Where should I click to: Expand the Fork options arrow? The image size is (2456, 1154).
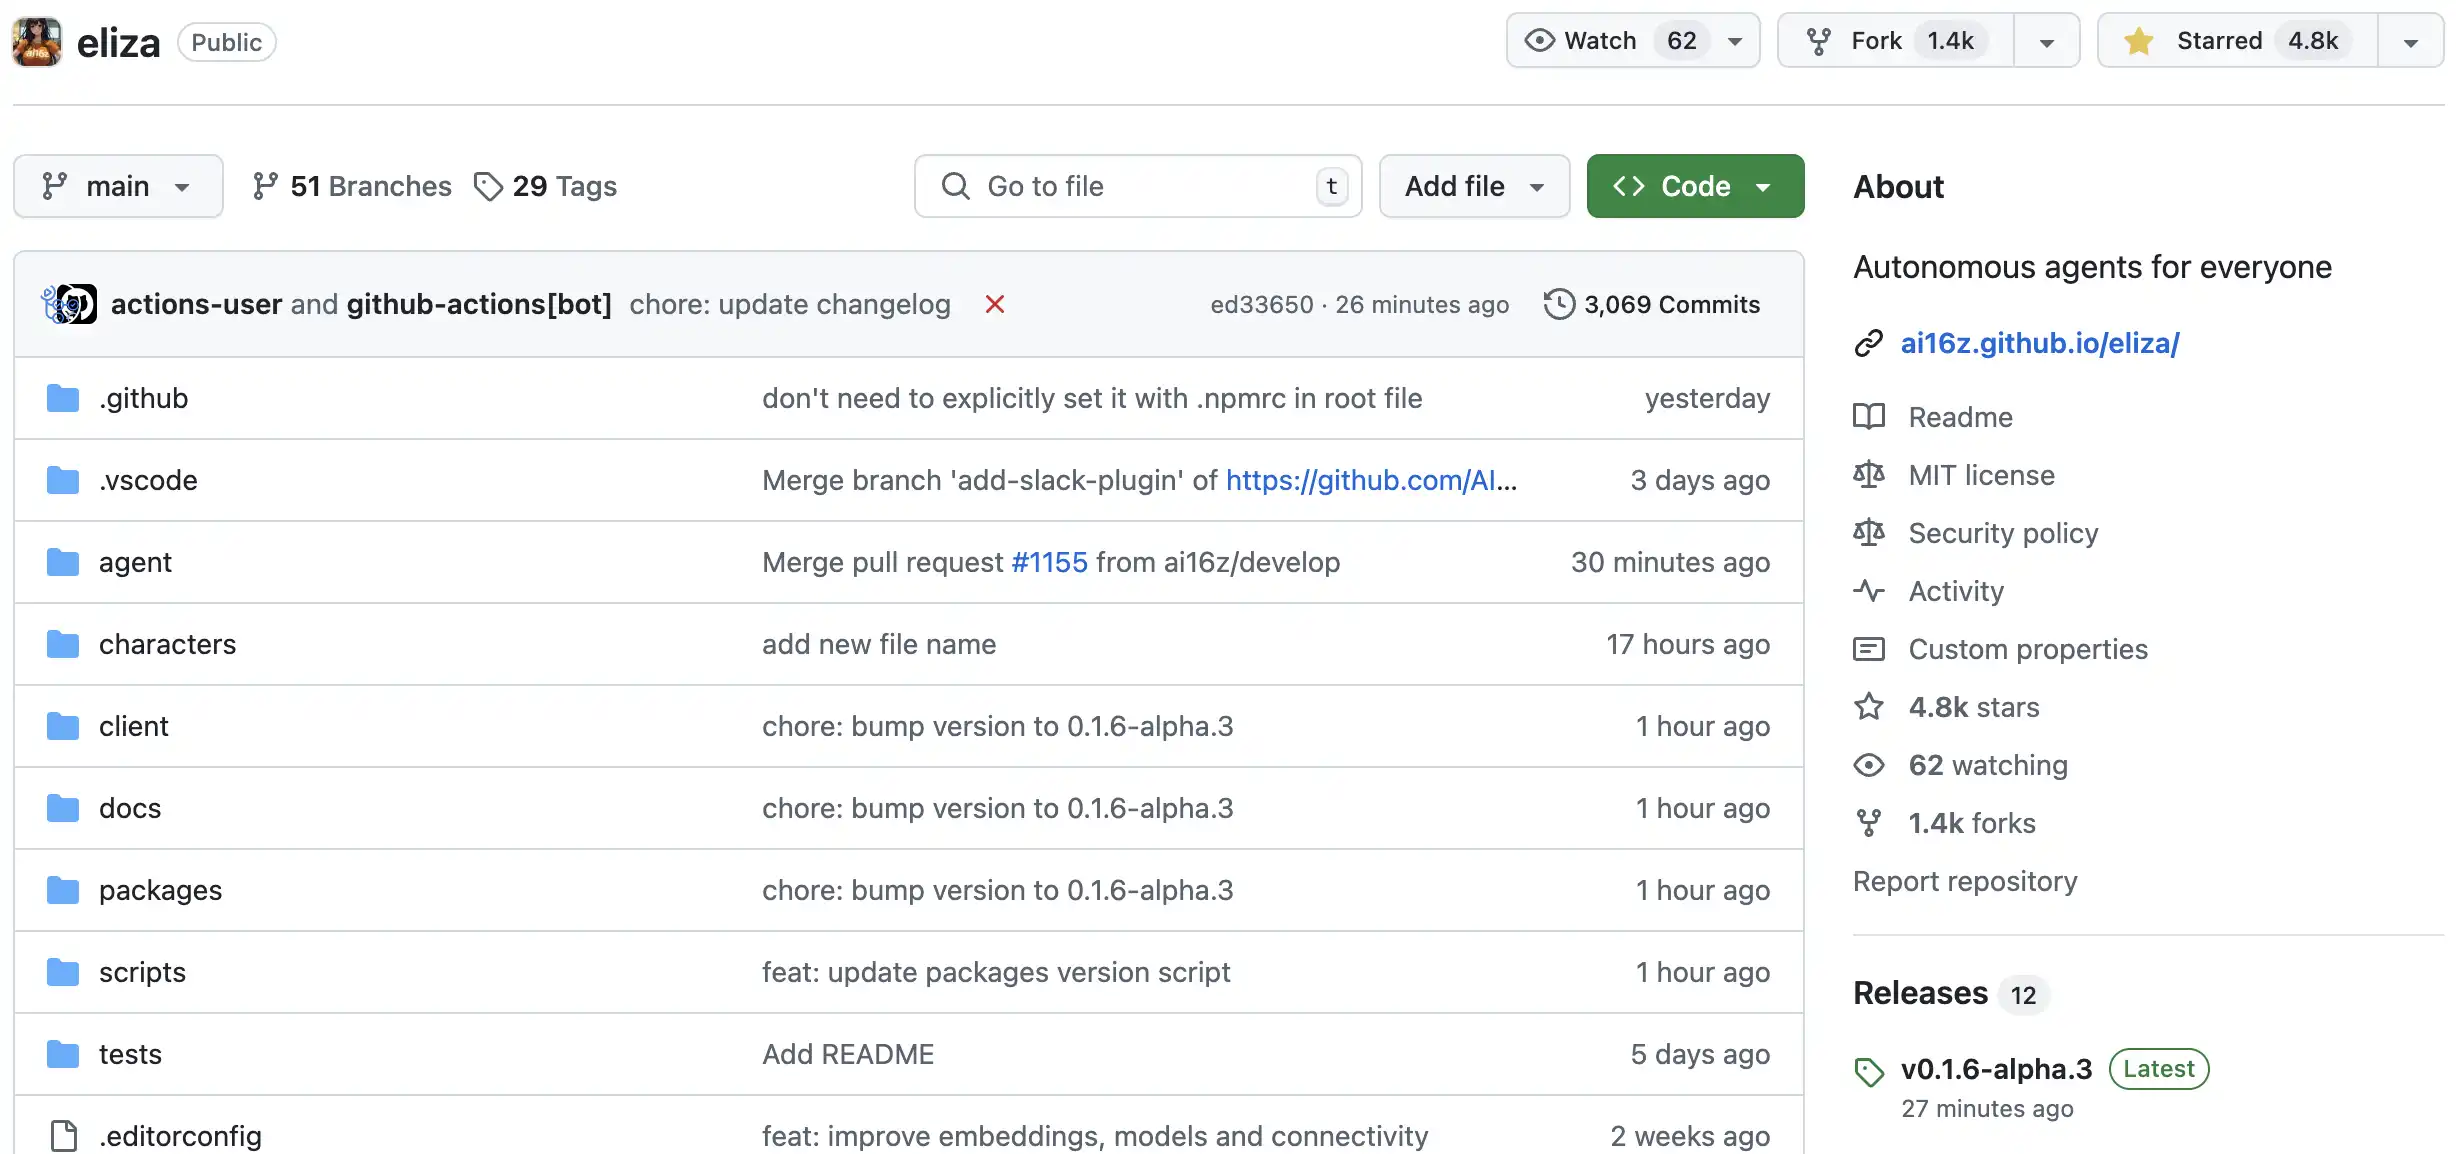coord(2046,42)
